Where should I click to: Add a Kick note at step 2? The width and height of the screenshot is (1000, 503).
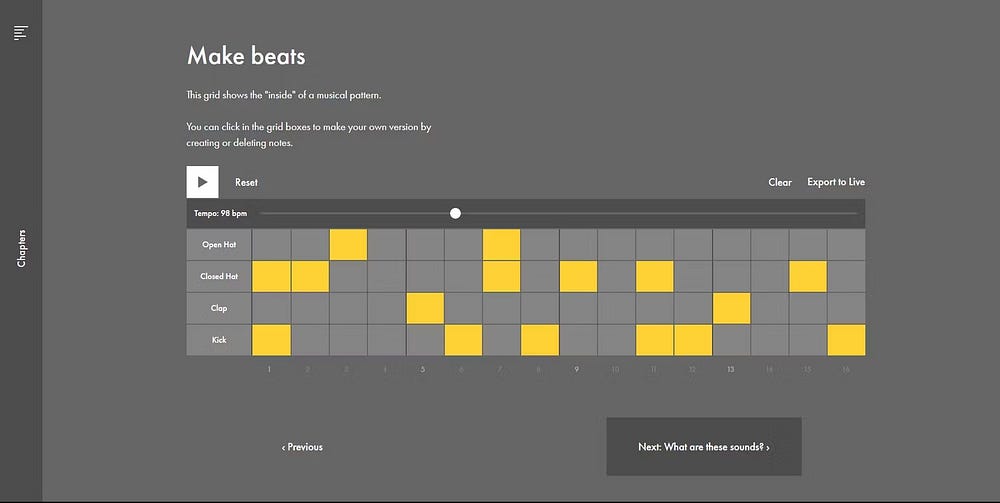(x=310, y=340)
